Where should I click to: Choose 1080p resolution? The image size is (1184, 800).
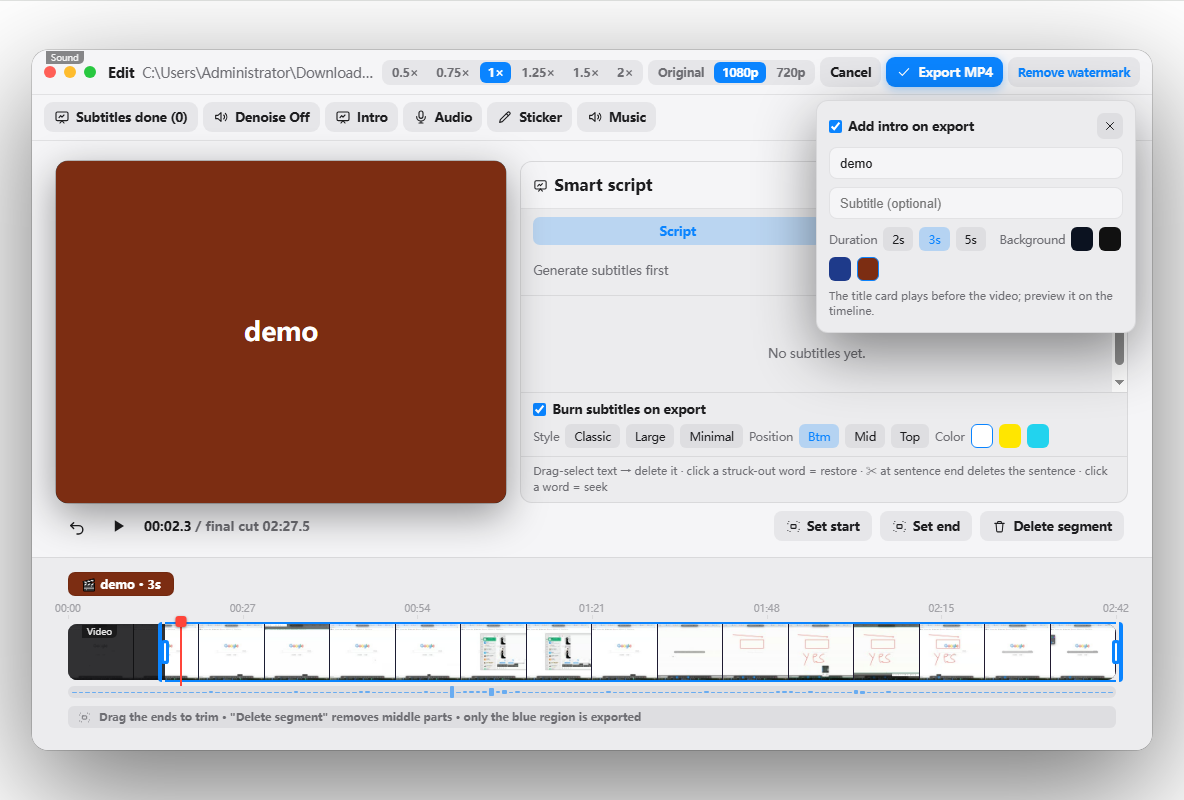pyautogui.click(x=740, y=73)
